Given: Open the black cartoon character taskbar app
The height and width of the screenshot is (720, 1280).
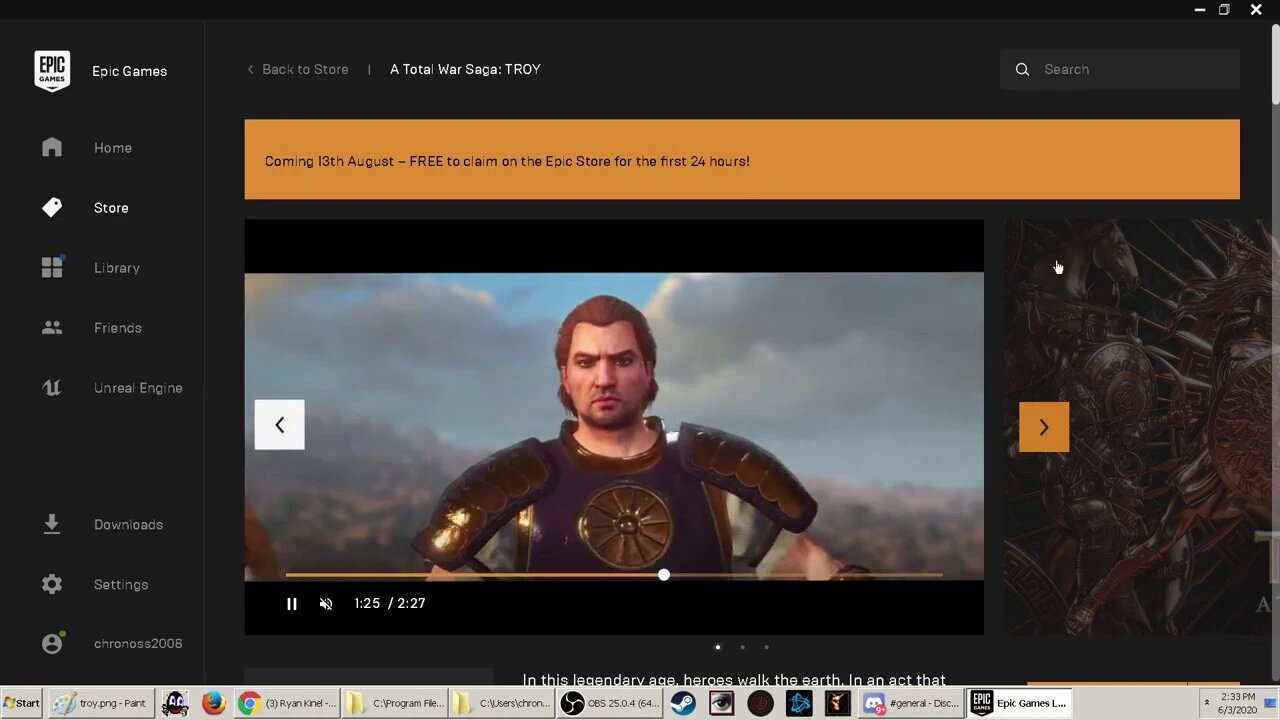Looking at the screenshot, I should click(175, 703).
